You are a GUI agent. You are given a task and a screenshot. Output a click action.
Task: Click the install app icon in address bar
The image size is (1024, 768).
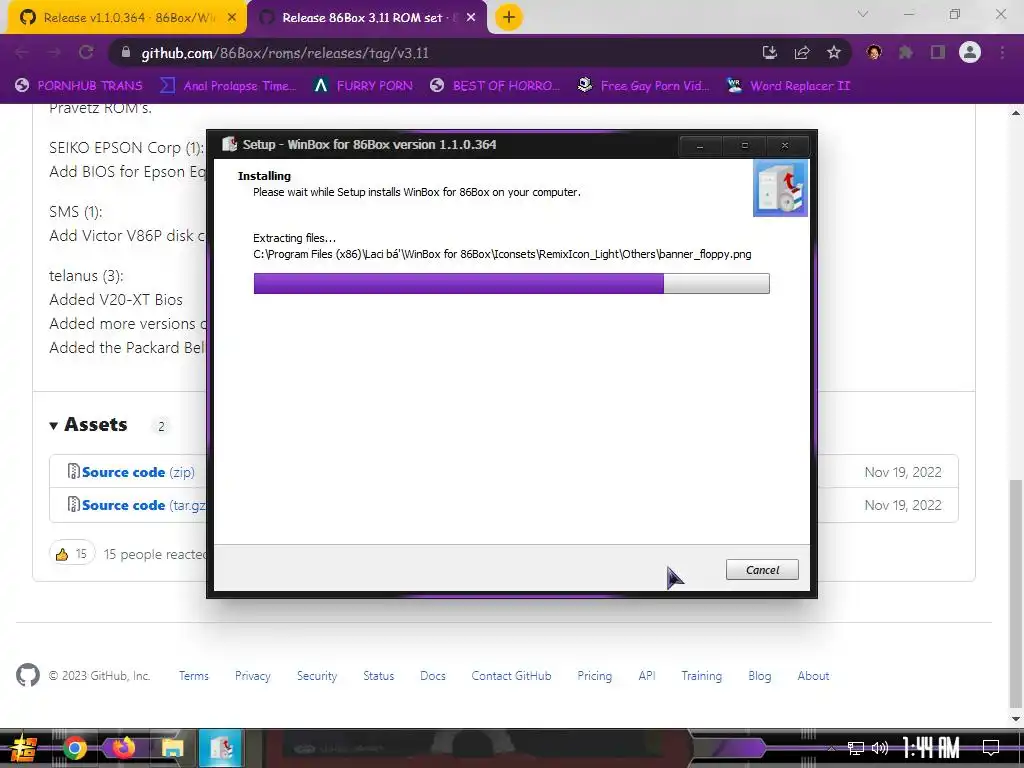(x=770, y=53)
